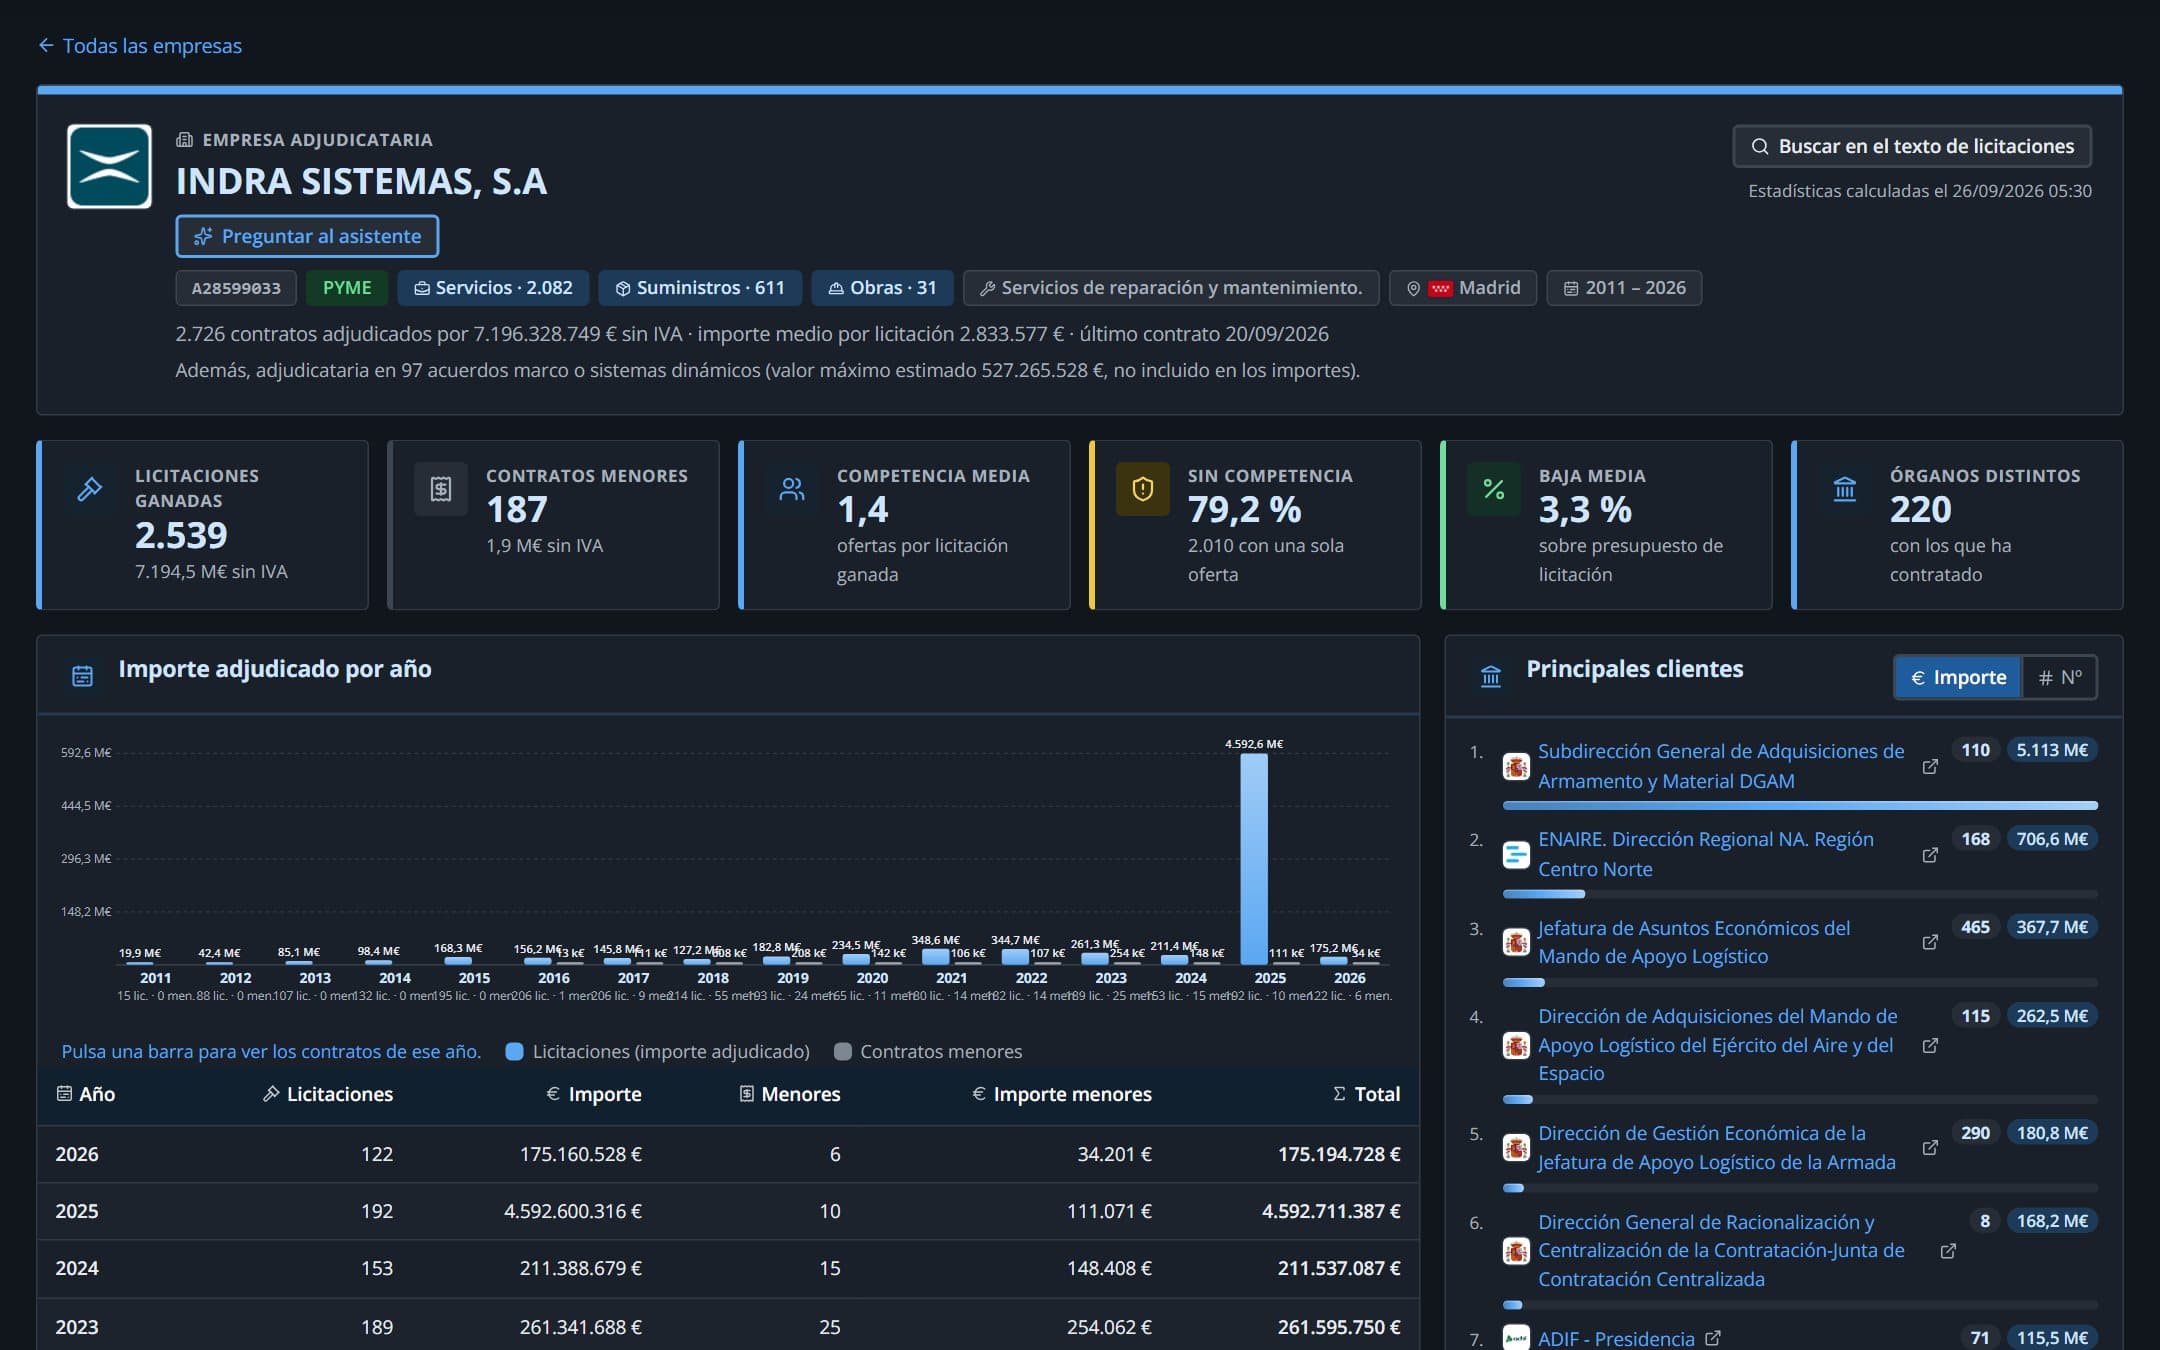Click the coat of arms logo for Dirección de Adquisiciones del Mando
The image size is (2160, 1350).
[1516, 1045]
